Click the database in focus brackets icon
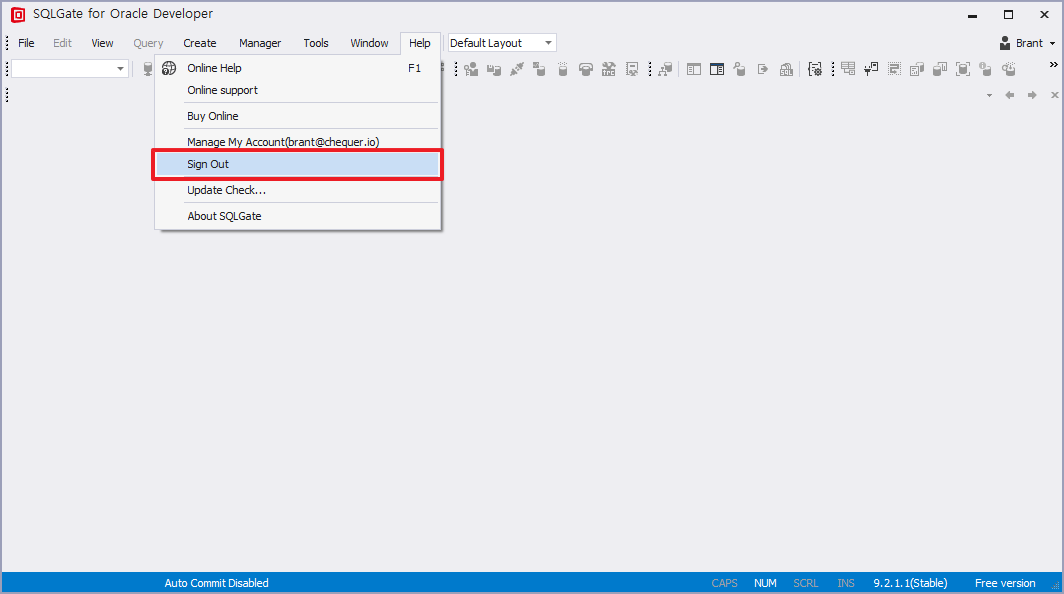 963,69
